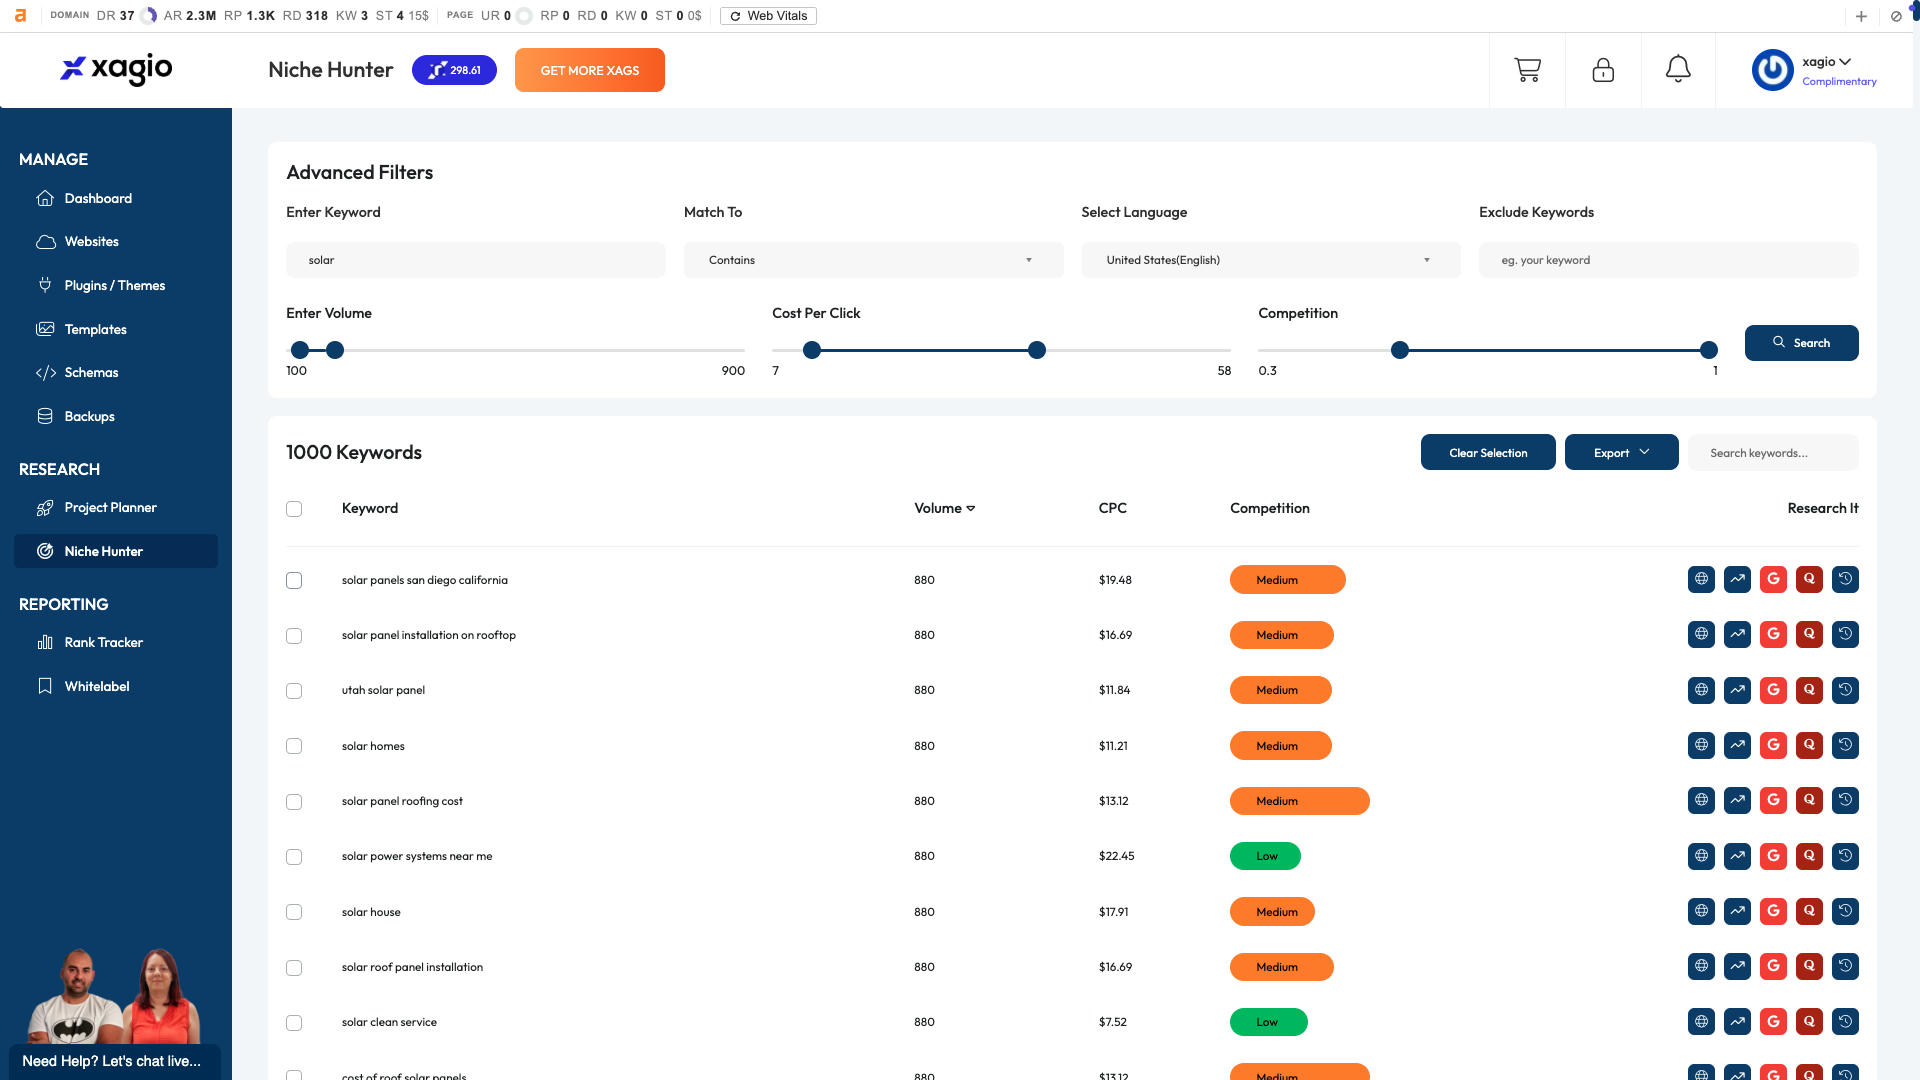Google search solar panel installation on rooftop
Viewport: 1920px width, 1080px height.
[1773, 634]
